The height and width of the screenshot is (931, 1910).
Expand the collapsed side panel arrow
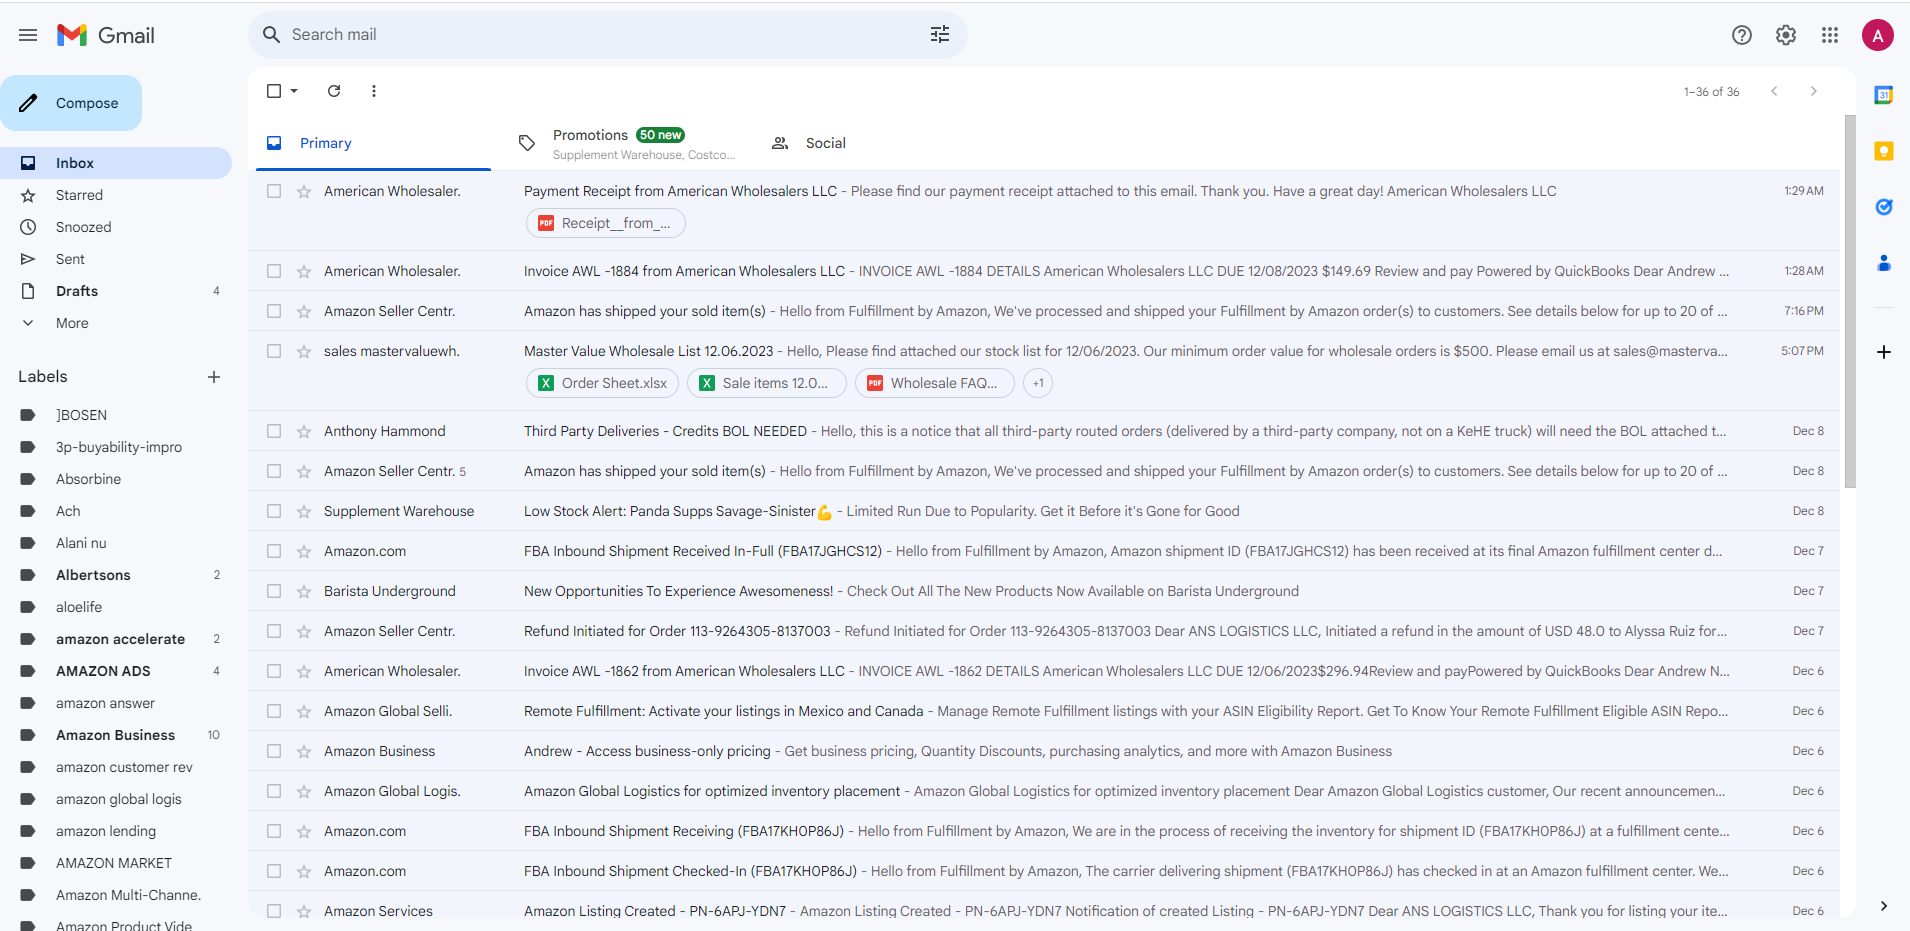(x=1884, y=906)
